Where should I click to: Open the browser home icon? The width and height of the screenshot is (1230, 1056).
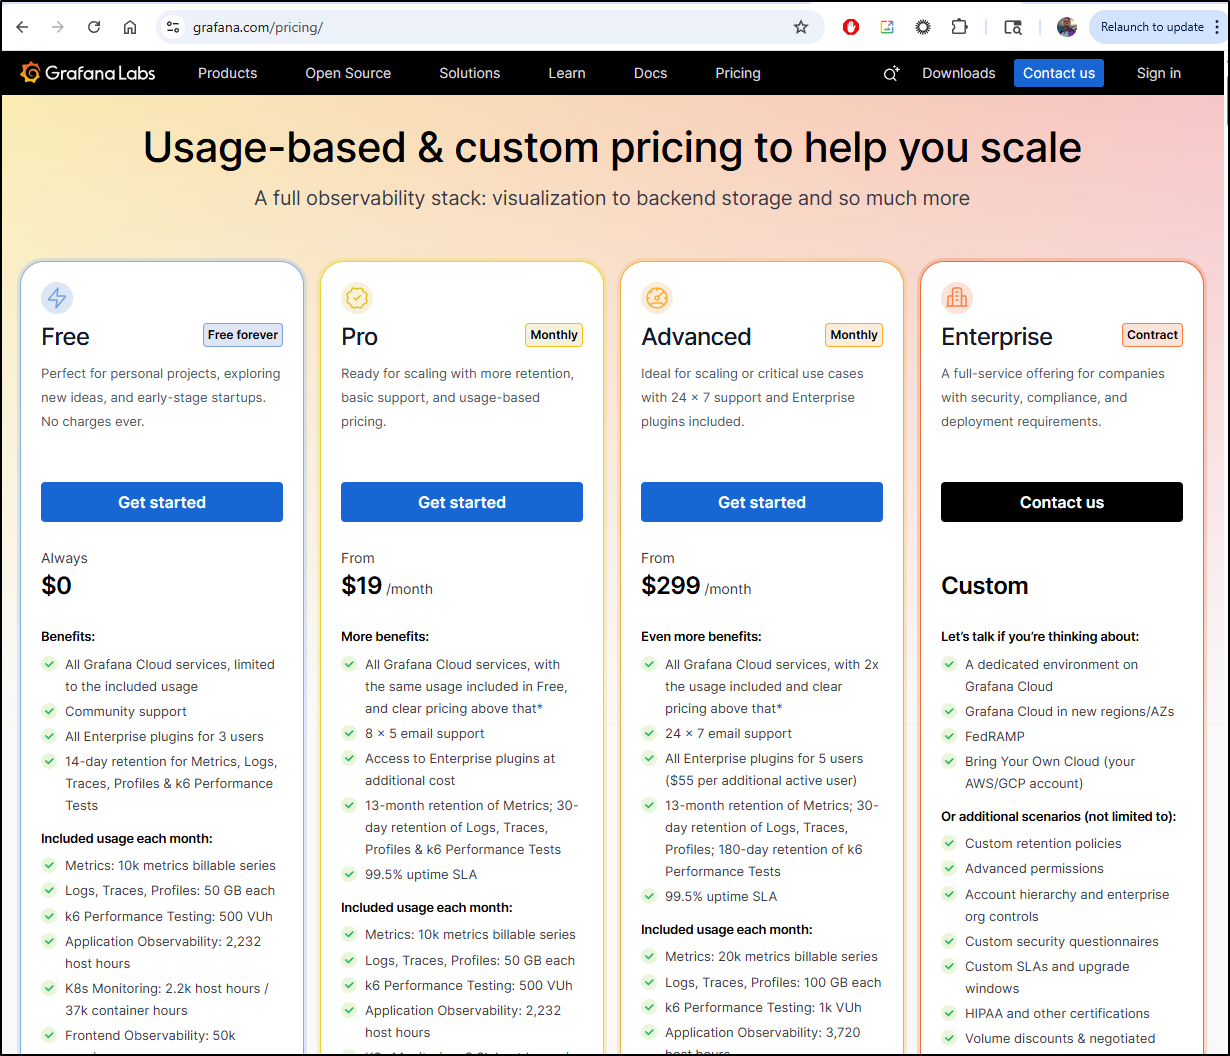point(130,27)
